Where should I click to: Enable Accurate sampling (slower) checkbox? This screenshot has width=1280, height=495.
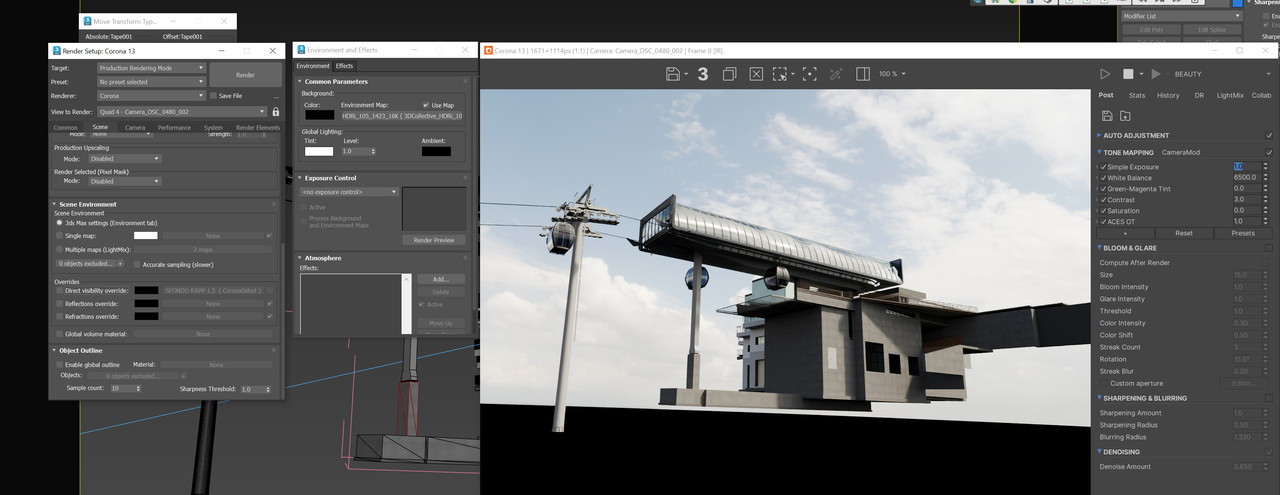tap(136, 264)
